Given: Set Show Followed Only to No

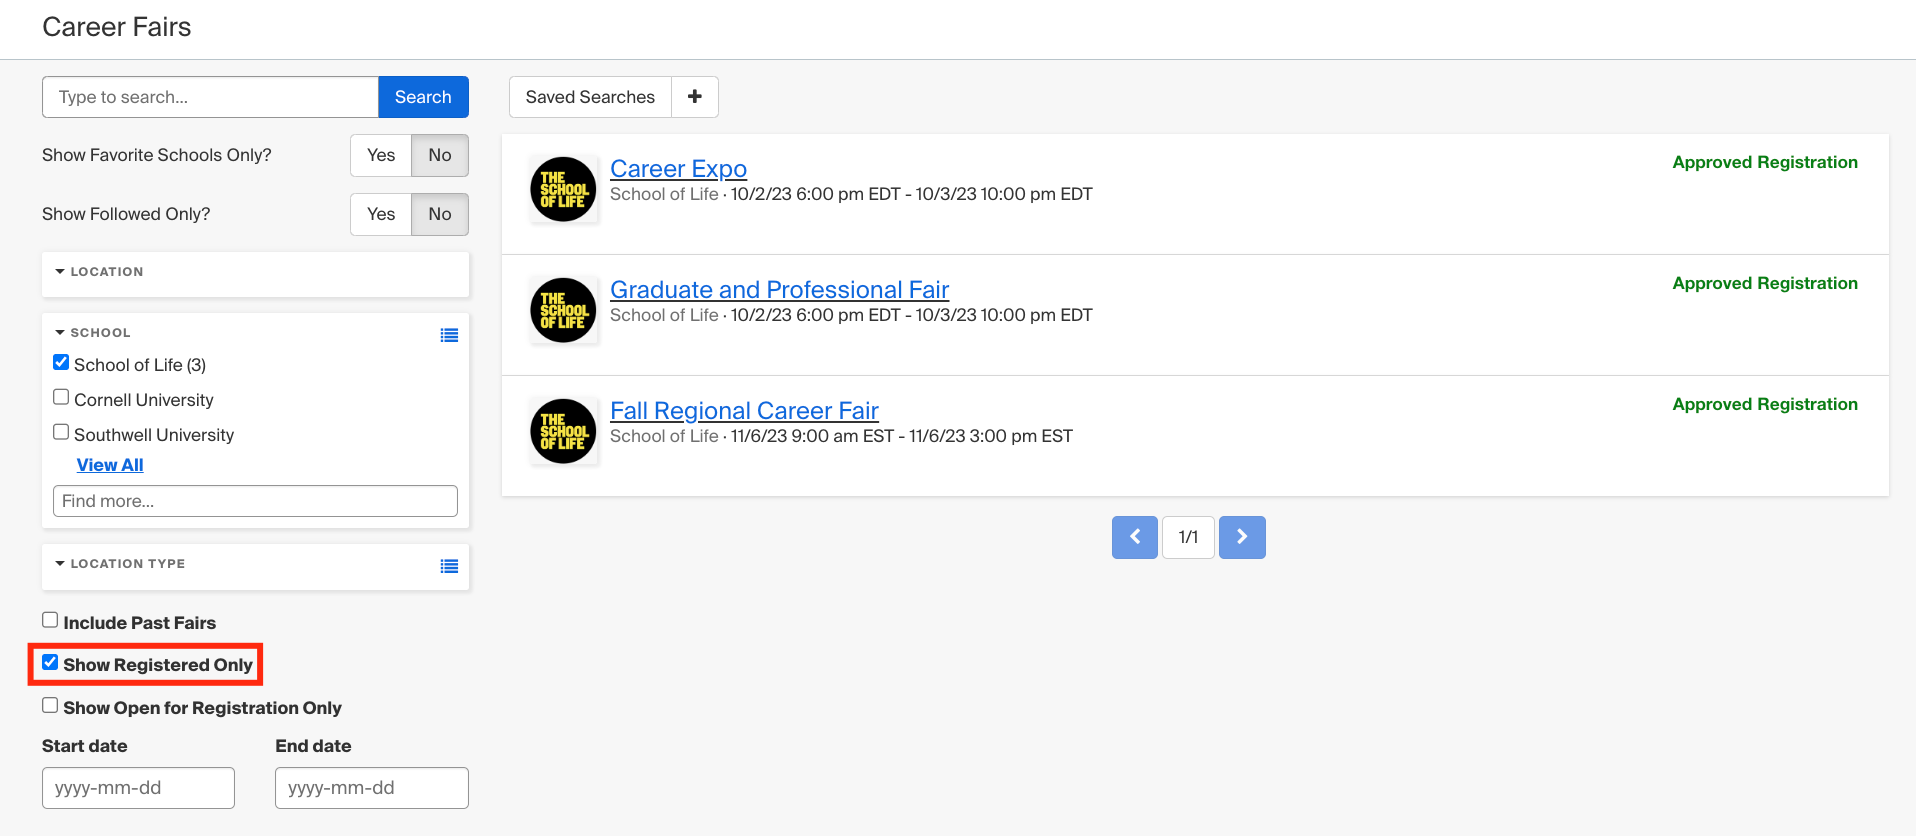Looking at the screenshot, I should [x=440, y=214].
